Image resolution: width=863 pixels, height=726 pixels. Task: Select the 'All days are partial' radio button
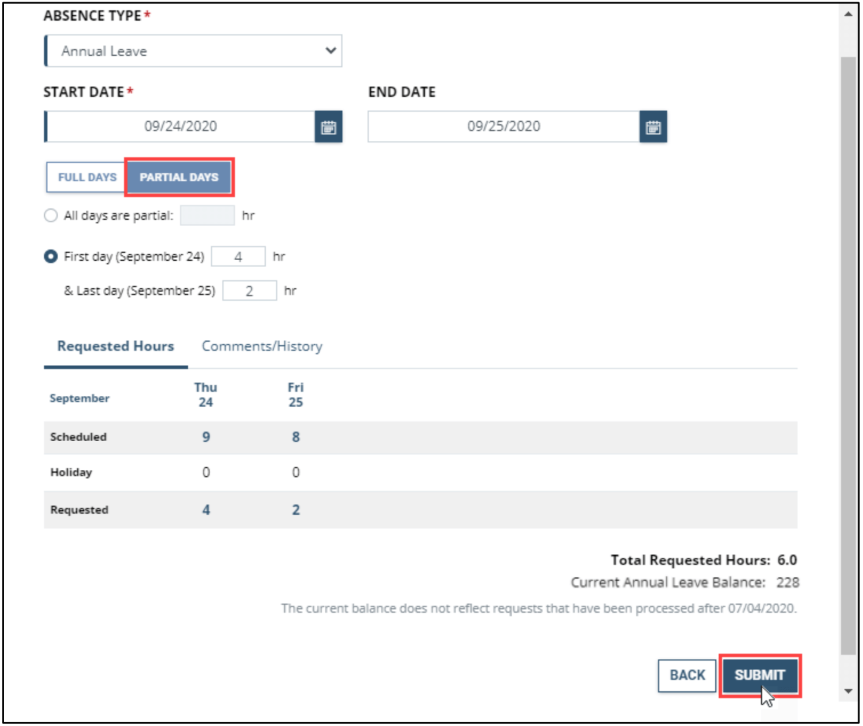(x=50, y=215)
